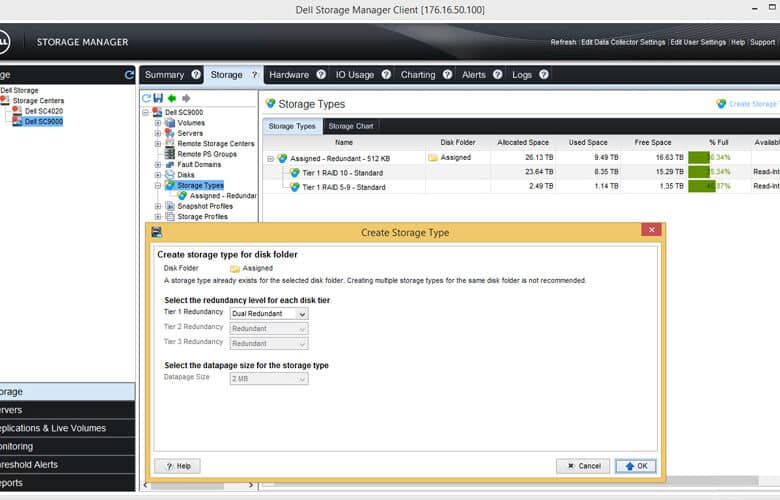This screenshot has height=500, width=780.
Task: Switch to the Alerts tab
Action: (x=474, y=75)
